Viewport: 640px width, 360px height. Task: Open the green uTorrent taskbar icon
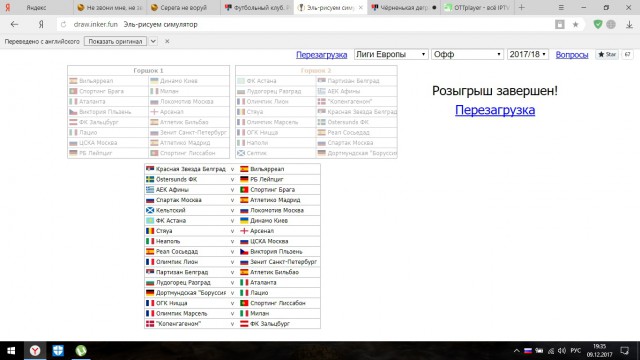click(81, 351)
